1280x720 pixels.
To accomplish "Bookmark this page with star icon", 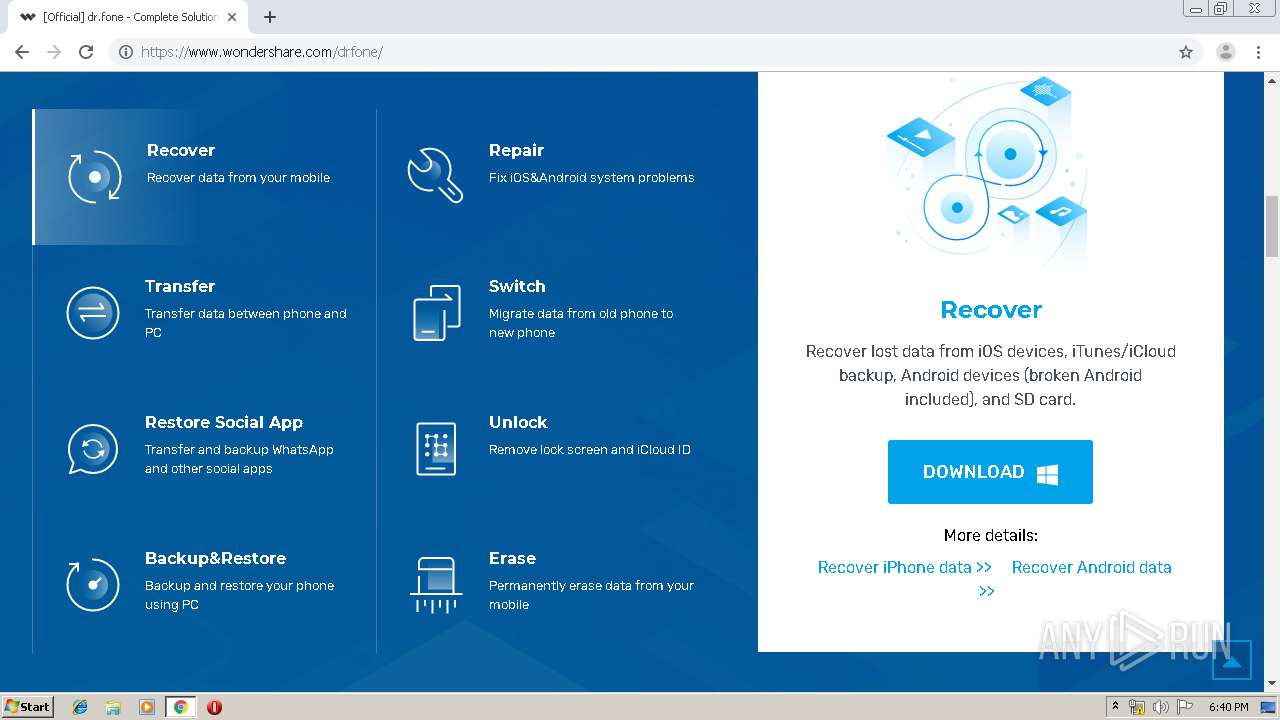I will coord(1186,52).
